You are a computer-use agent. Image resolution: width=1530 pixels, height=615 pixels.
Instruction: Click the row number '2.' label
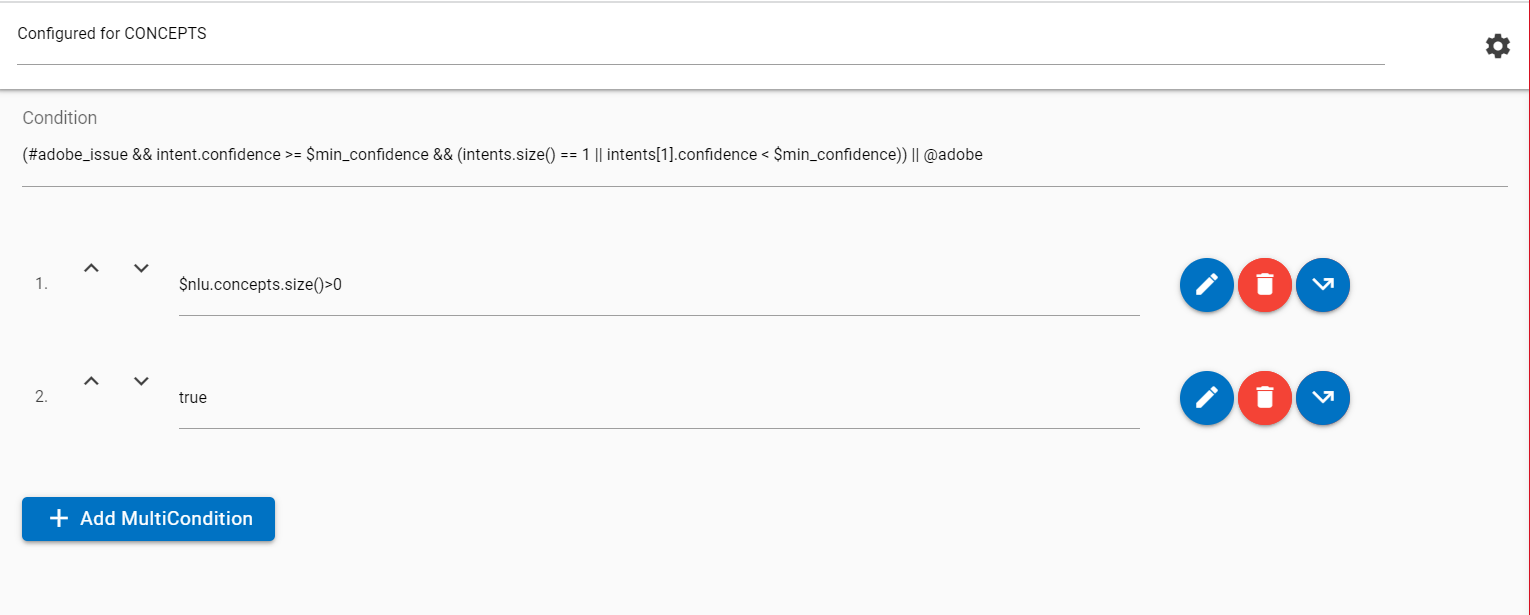point(40,397)
